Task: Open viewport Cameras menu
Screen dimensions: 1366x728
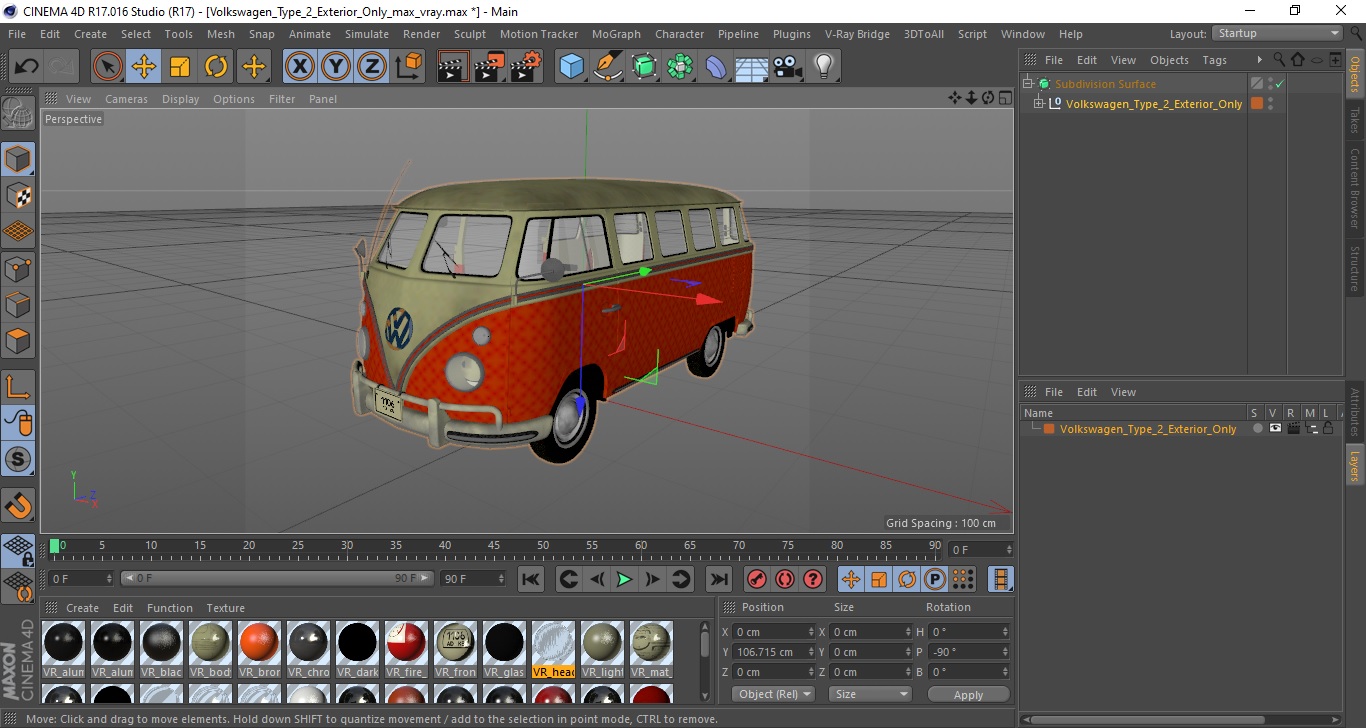Action: tap(126, 99)
